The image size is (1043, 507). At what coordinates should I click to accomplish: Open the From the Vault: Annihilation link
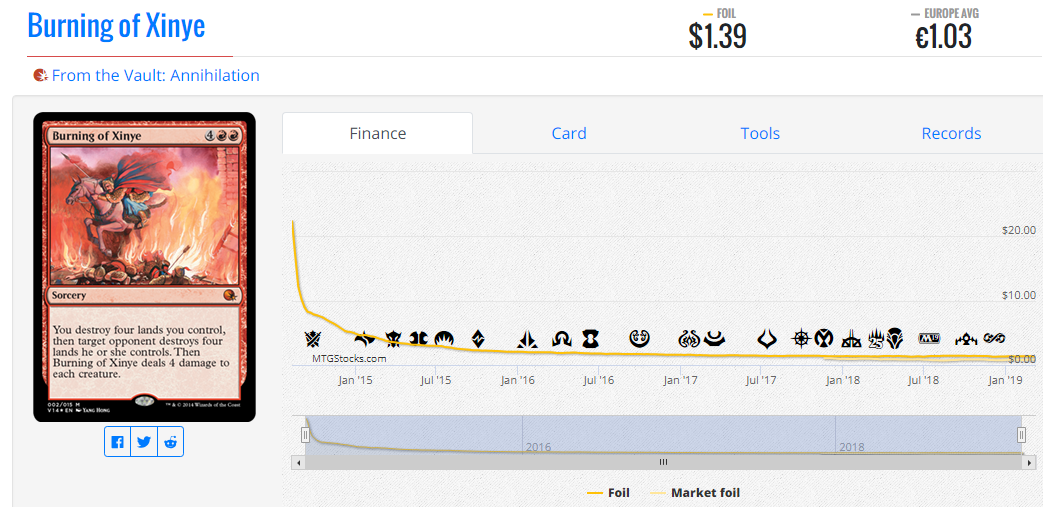coord(155,75)
